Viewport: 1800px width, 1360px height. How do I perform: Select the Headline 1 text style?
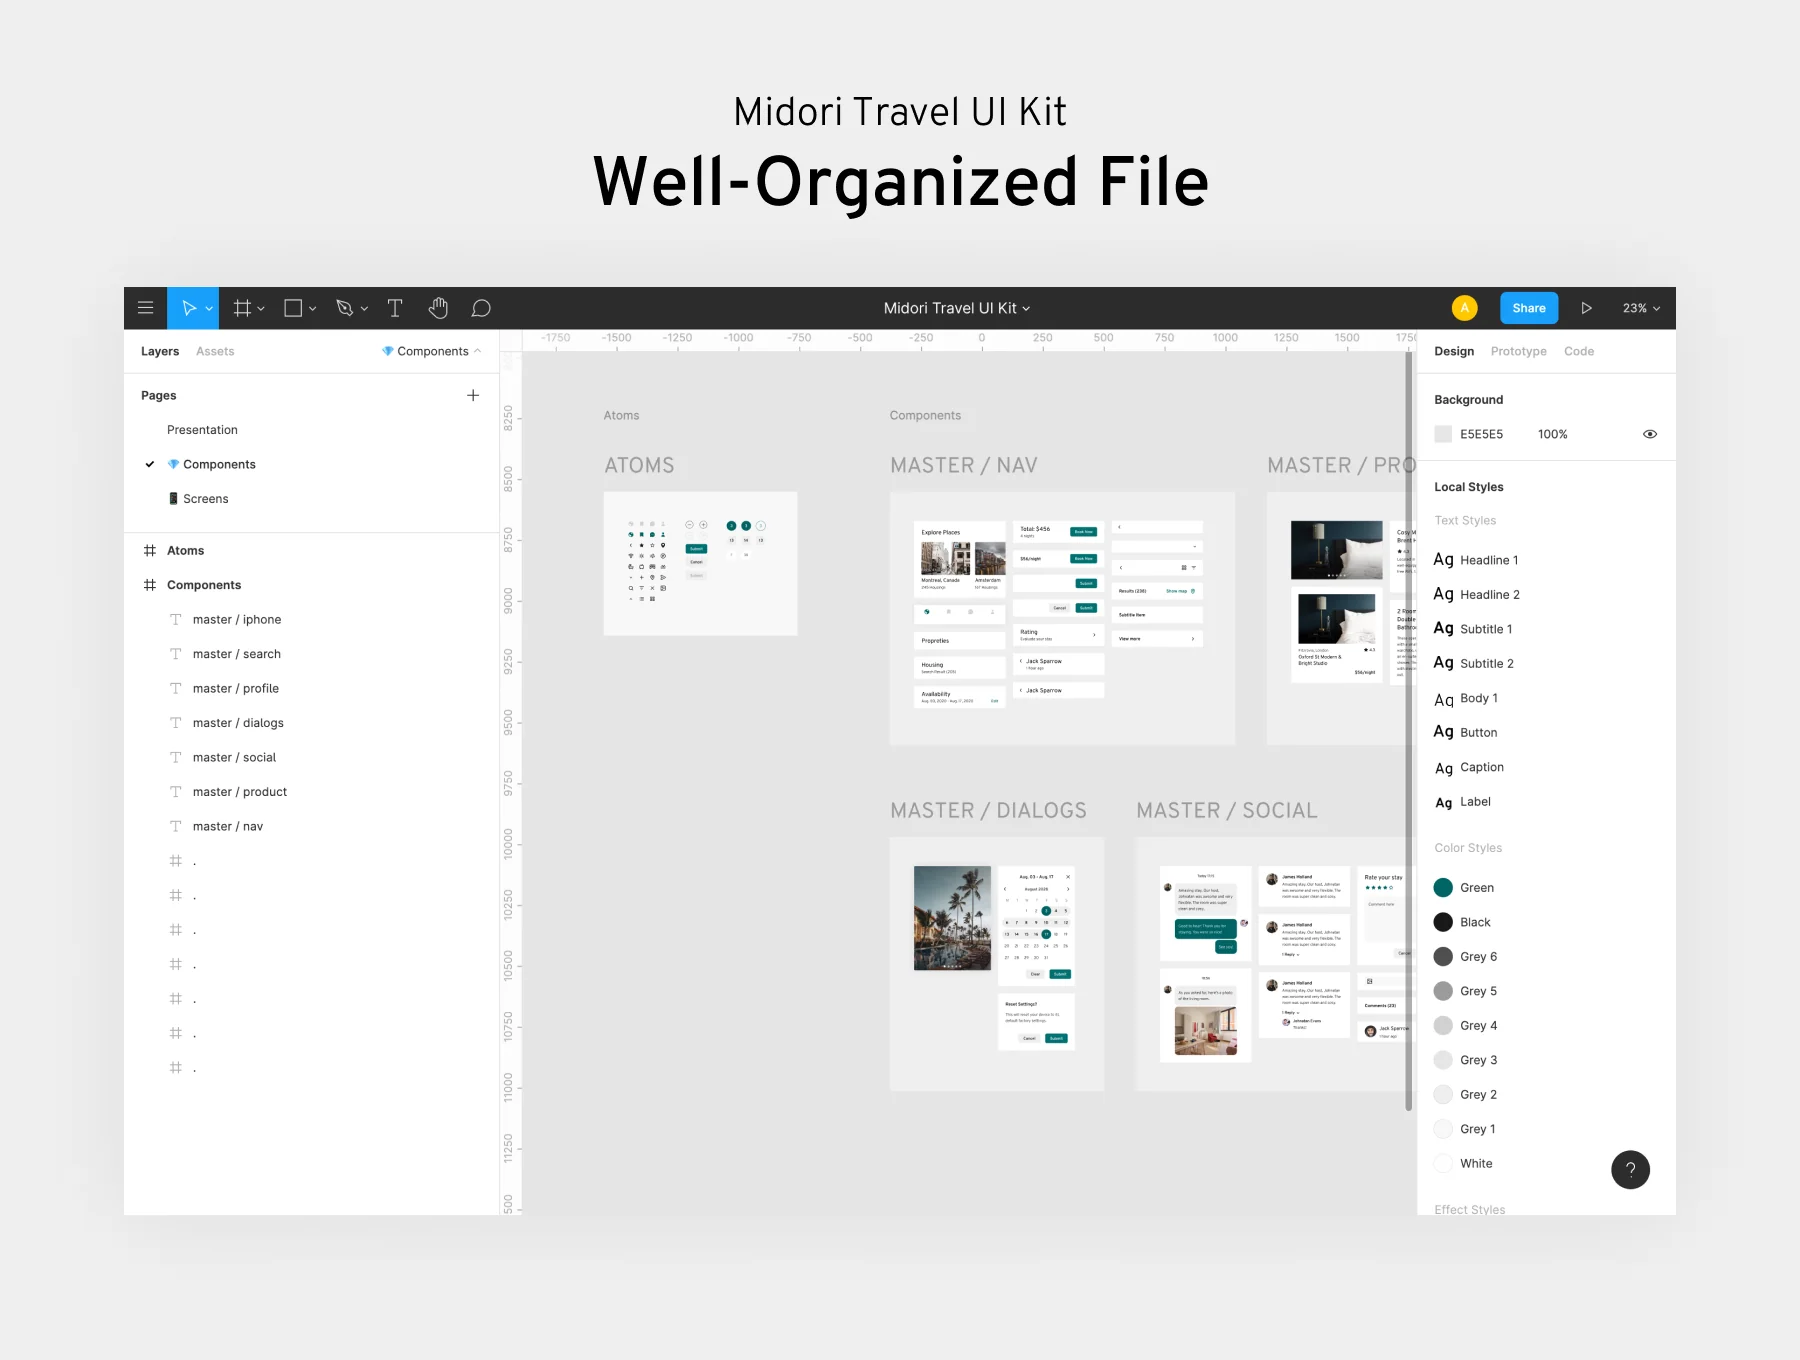[x=1476, y=560]
